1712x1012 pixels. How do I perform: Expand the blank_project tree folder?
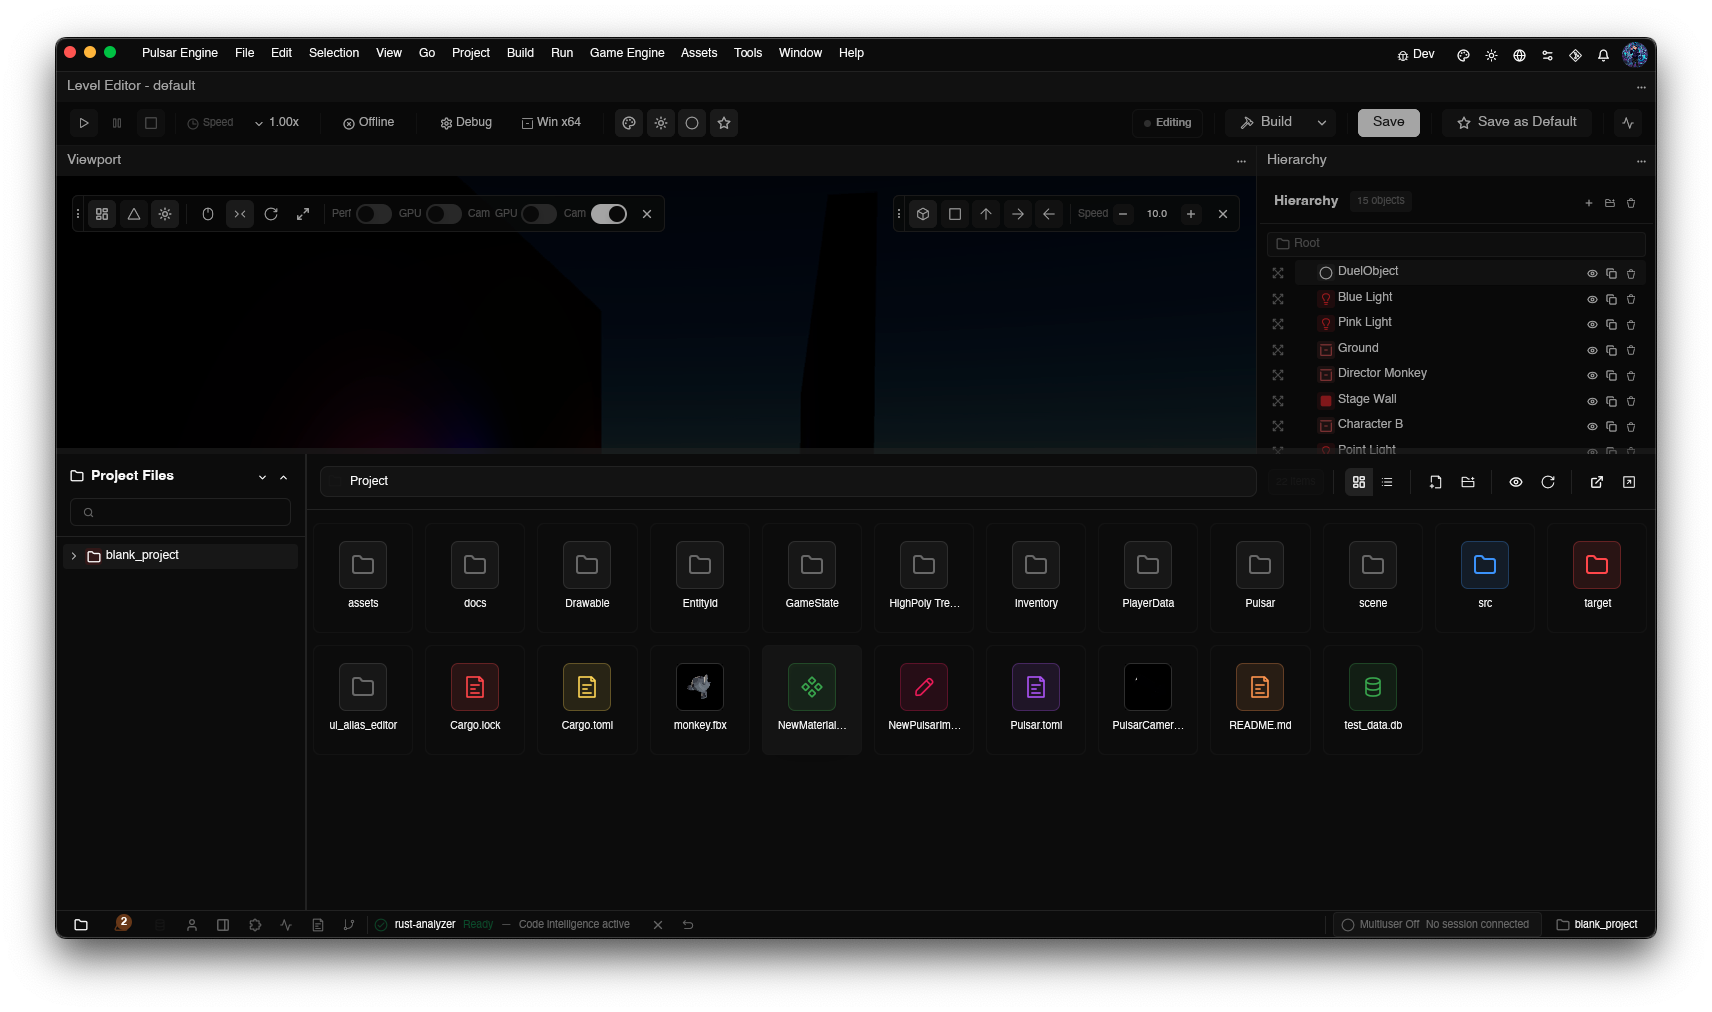[74, 556]
